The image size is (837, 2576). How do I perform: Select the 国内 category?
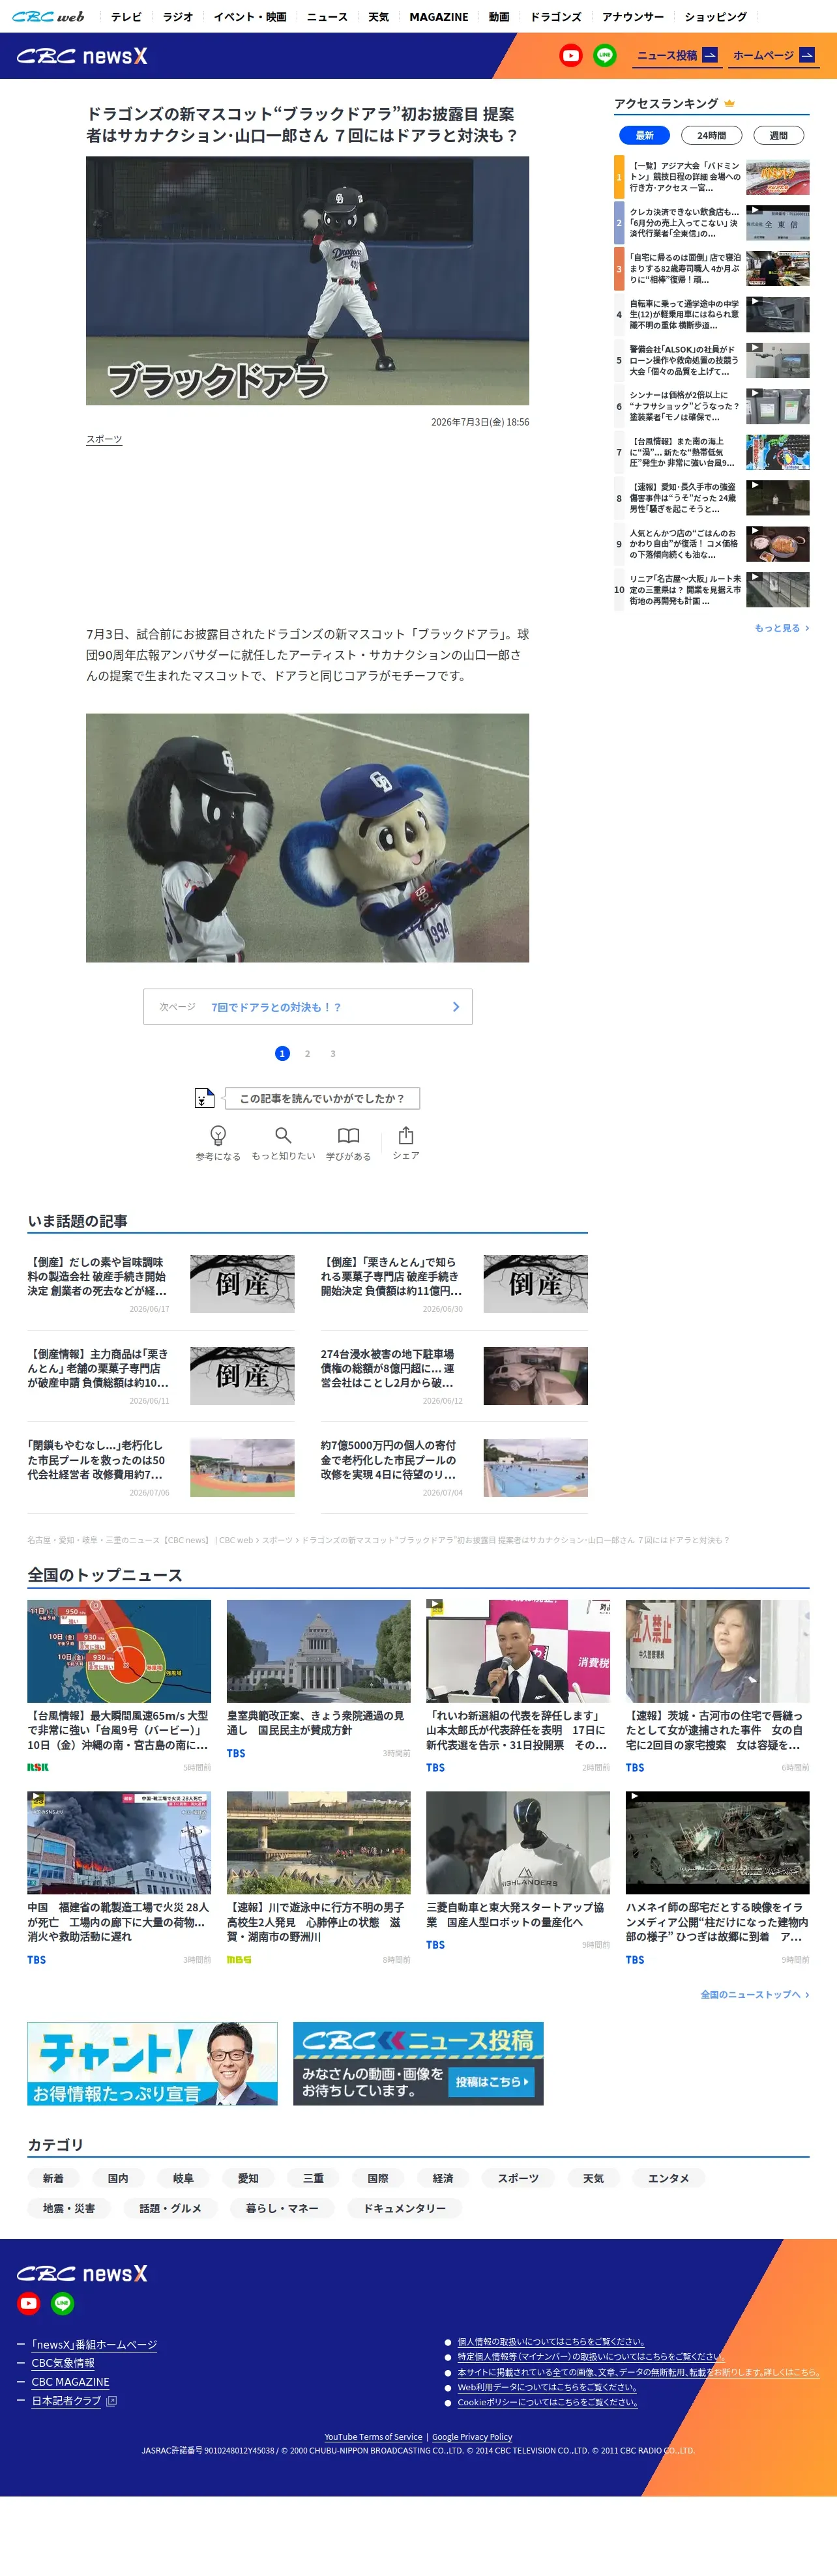pyautogui.click(x=118, y=2178)
